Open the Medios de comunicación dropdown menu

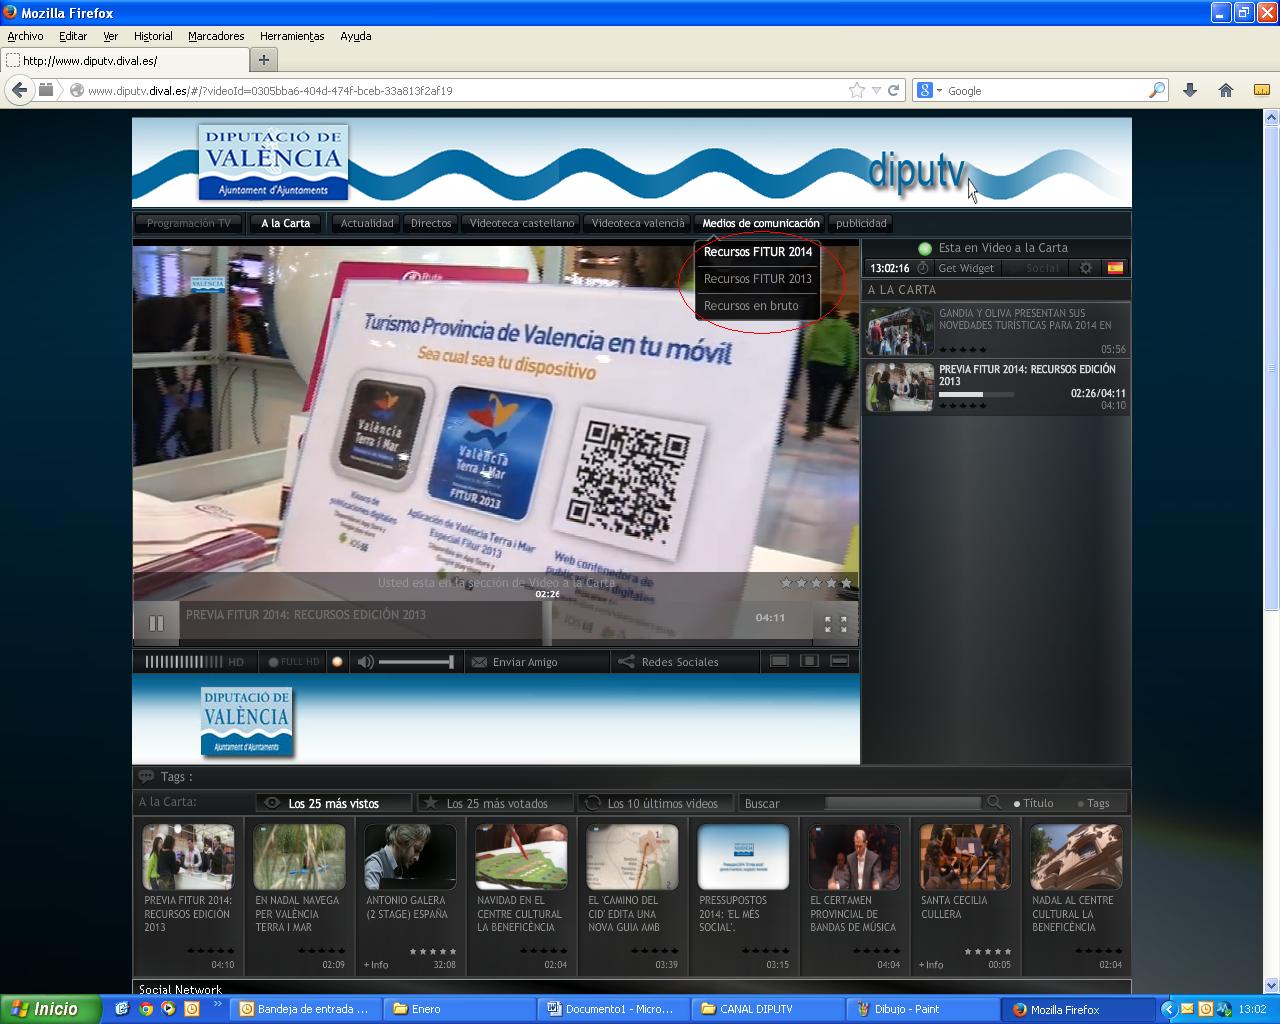coord(761,223)
